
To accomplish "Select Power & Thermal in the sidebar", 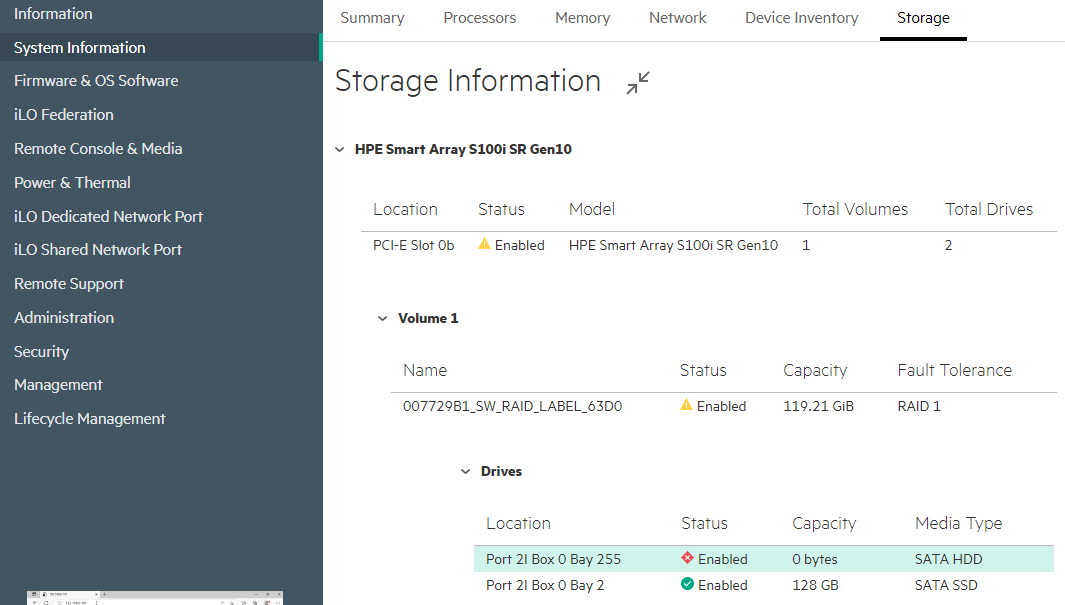I will [73, 182].
